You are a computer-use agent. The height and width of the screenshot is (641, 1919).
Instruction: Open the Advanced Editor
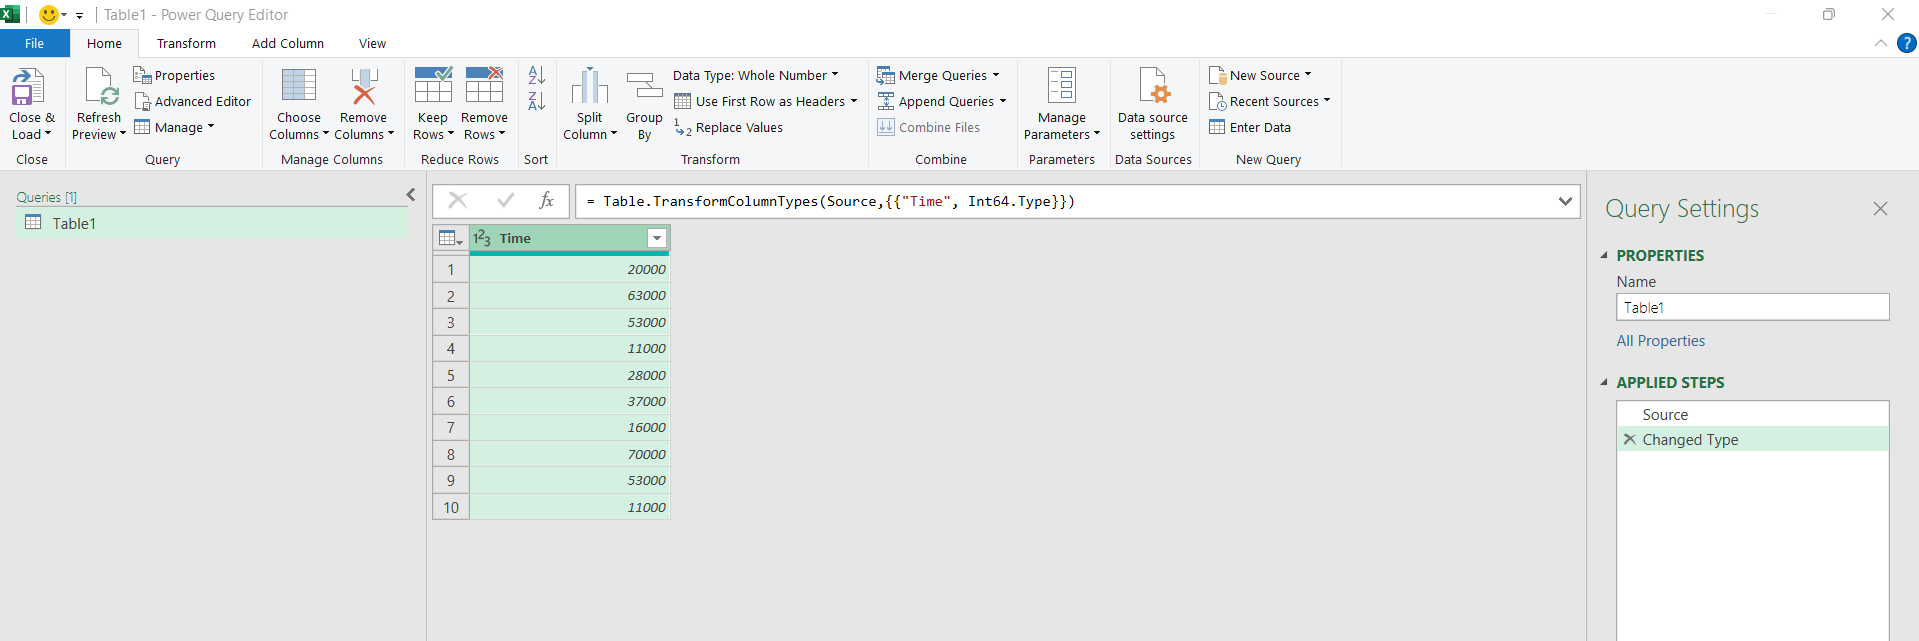click(x=192, y=101)
